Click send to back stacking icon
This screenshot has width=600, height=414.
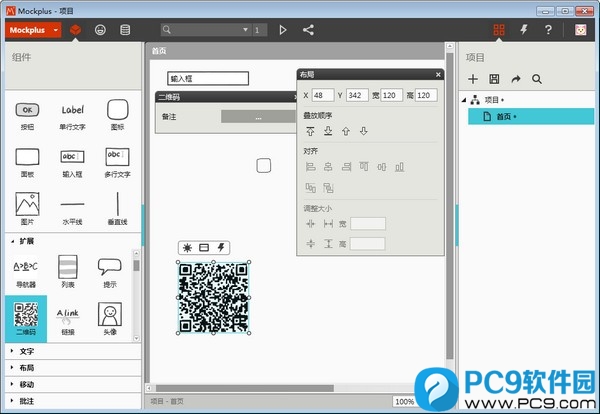pyautogui.click(x=328, y=131)
